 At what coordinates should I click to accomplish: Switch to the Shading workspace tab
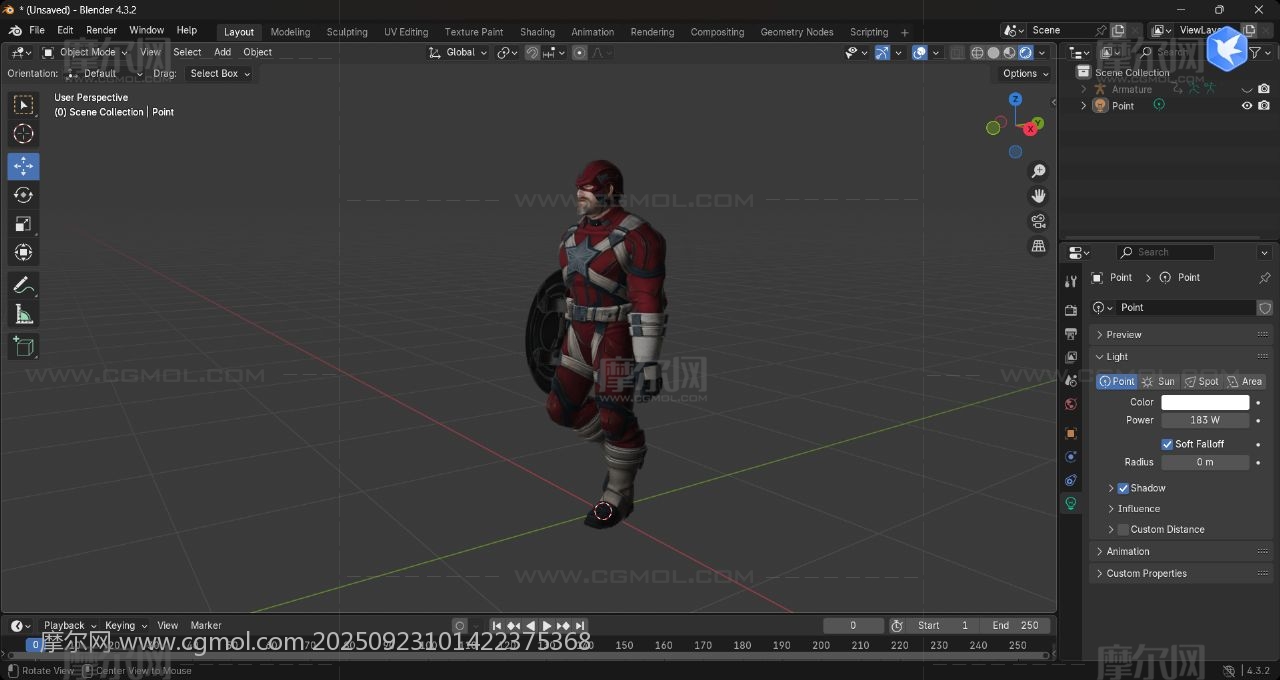pyautogui.click(x=537, y=32)
